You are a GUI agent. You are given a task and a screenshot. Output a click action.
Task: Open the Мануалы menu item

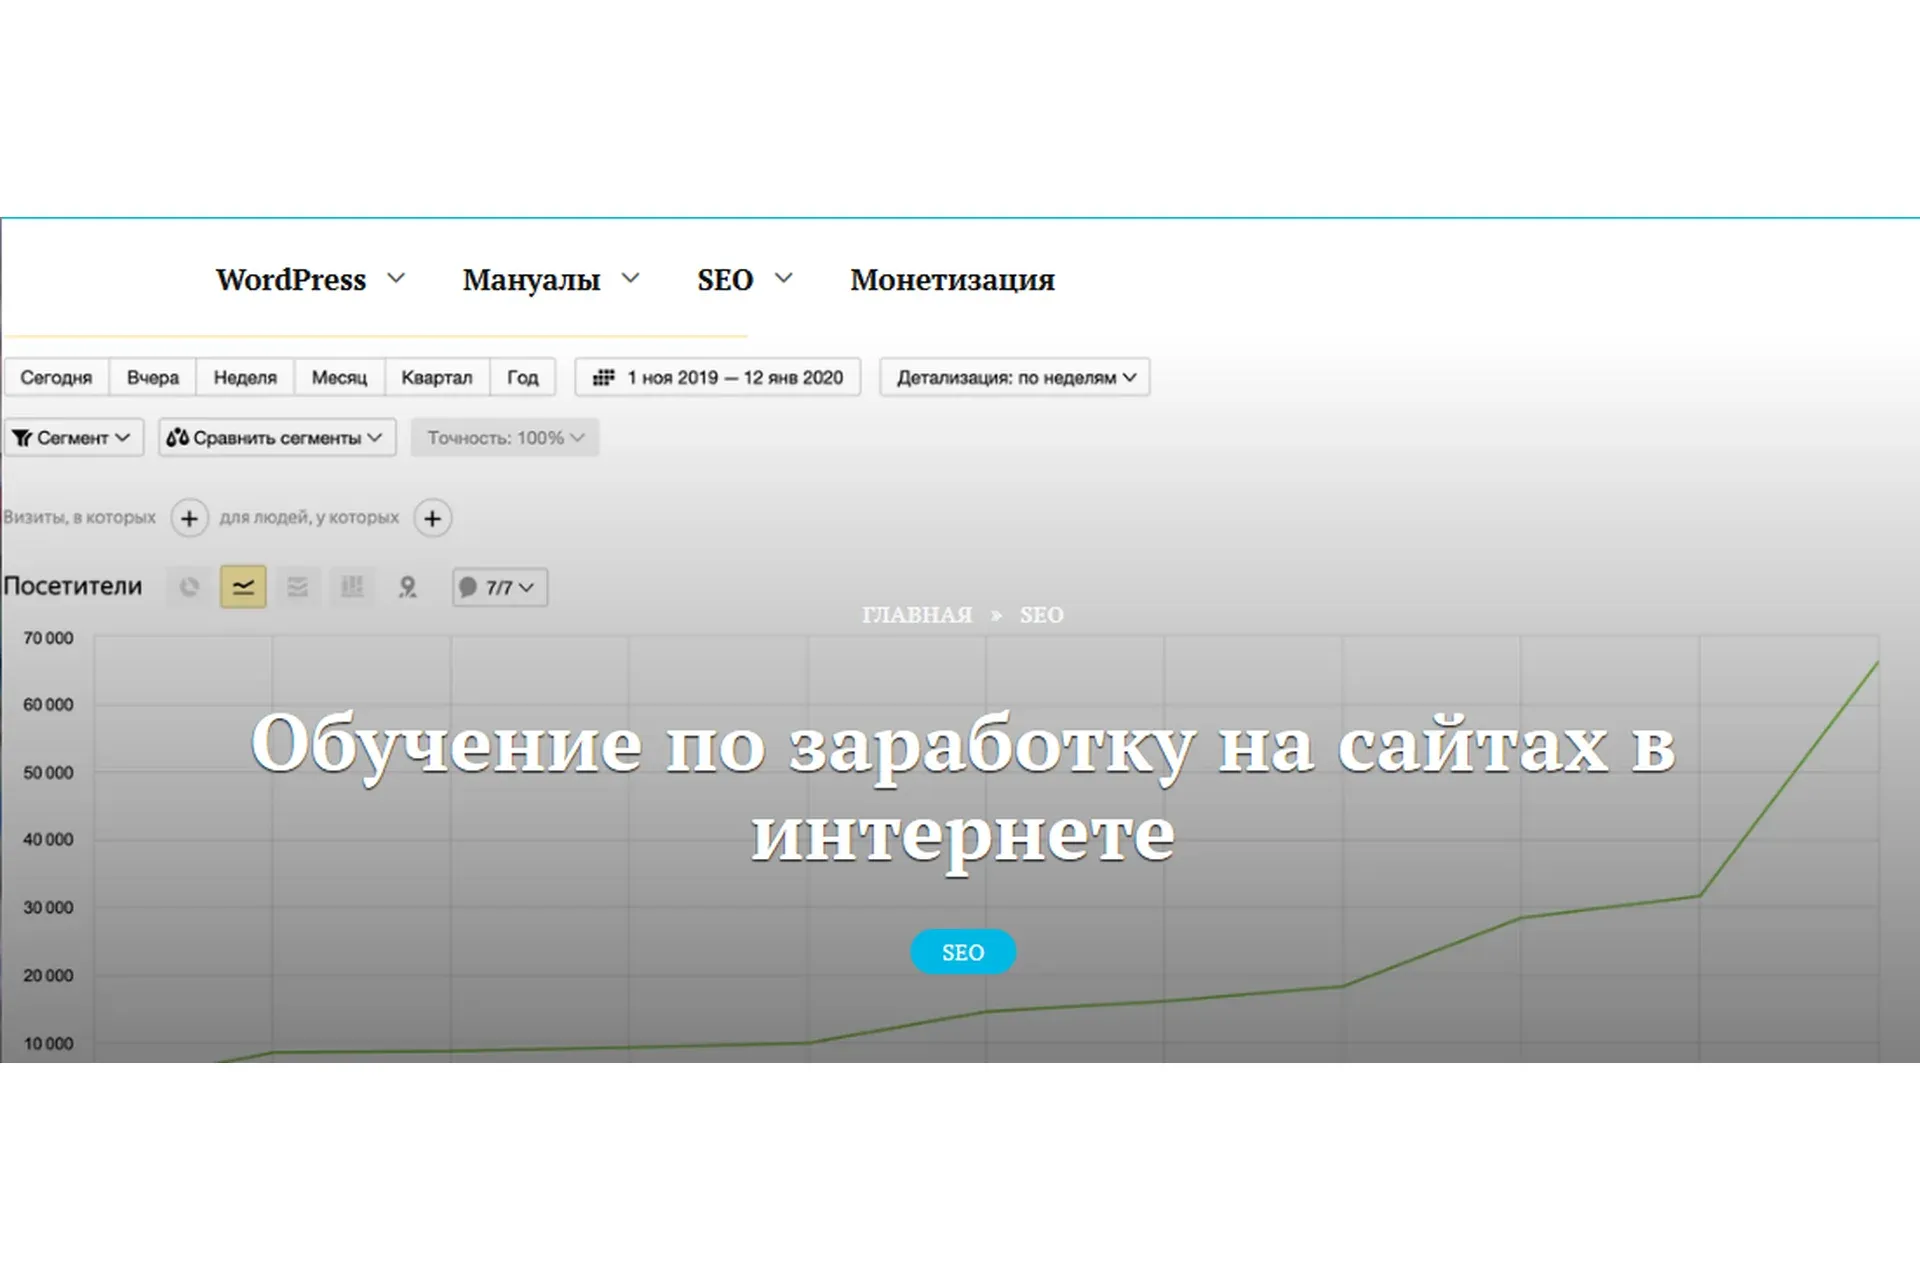click(531, 280)
